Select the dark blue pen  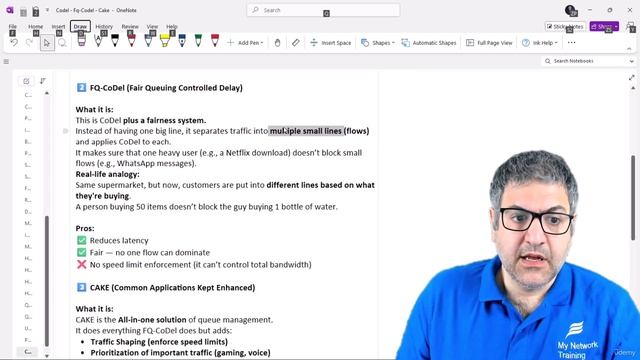coord(182,41)
